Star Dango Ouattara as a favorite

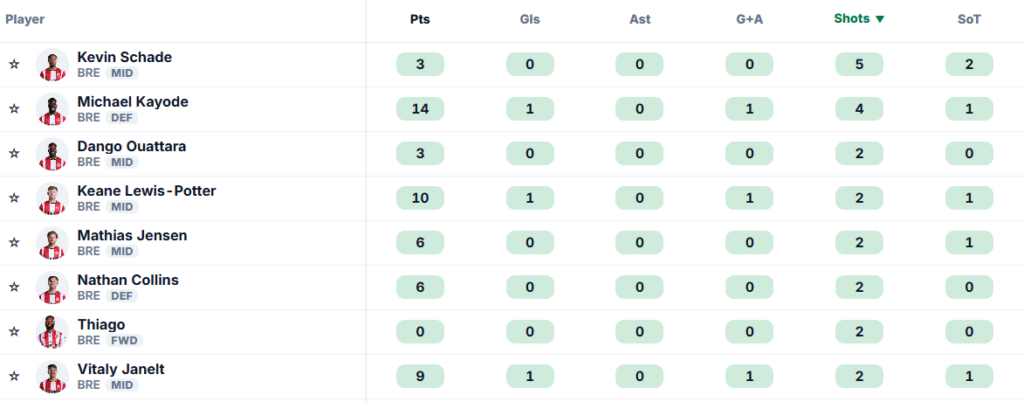(x=14, y=153)
